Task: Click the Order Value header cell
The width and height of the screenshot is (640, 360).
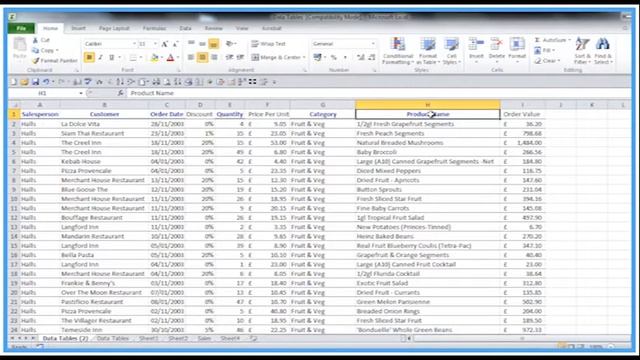Action: click(x=522, y=114)
